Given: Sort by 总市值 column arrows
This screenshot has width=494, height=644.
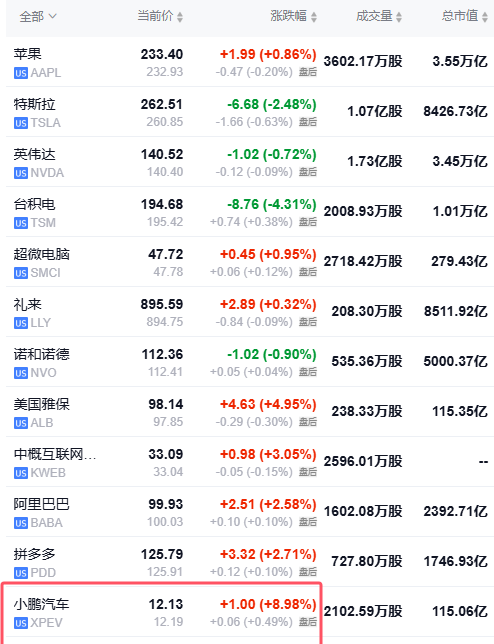Looking at the screenshot, I should pos(485,17).
